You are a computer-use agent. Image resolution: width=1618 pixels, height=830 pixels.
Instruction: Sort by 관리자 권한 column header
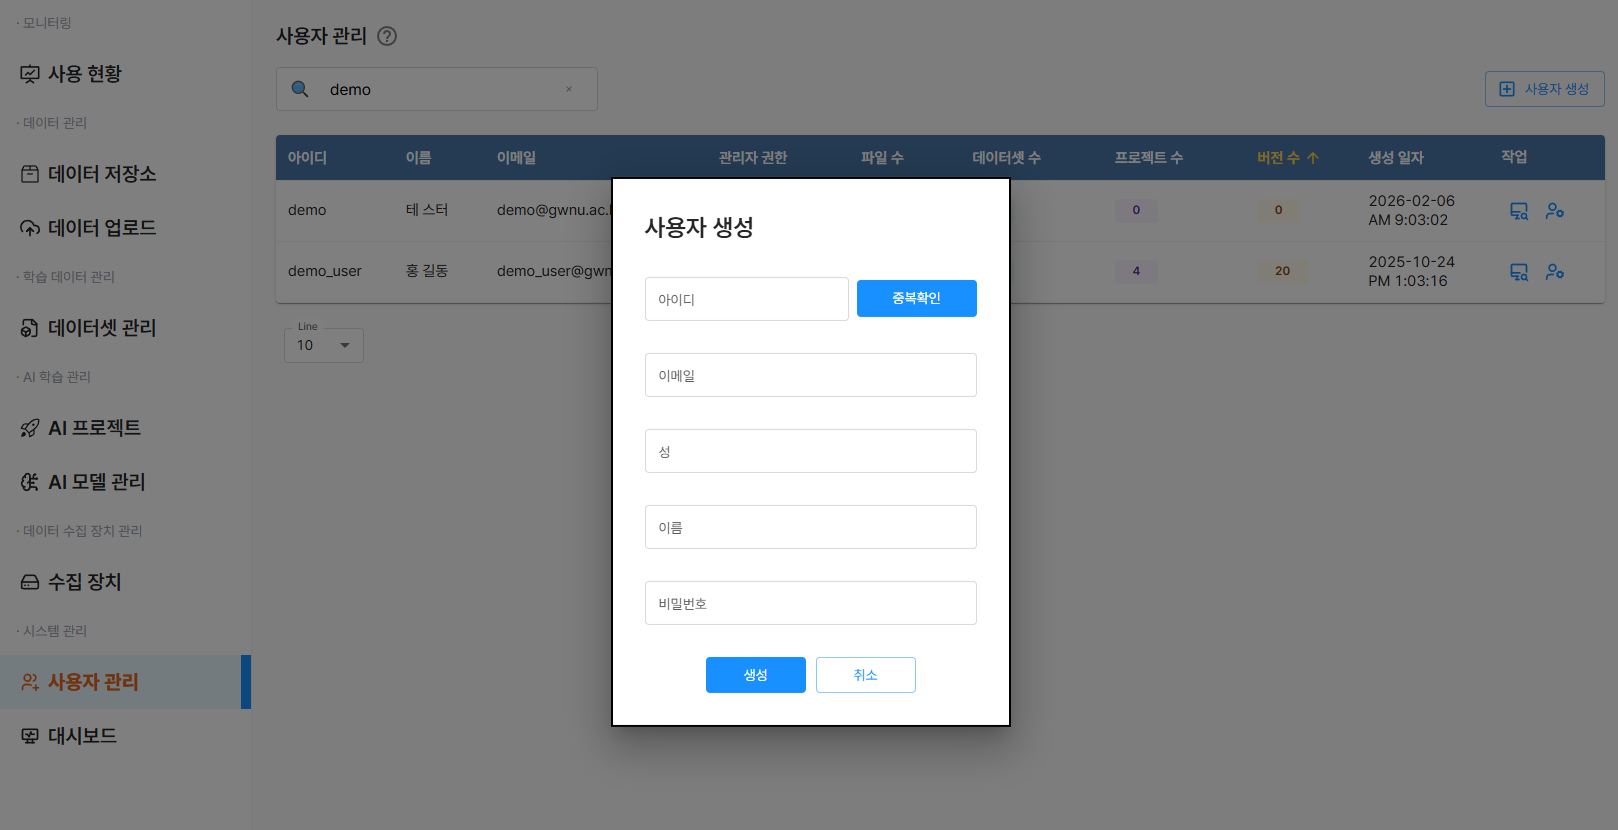pyautogui.click(x=753, y=158)
